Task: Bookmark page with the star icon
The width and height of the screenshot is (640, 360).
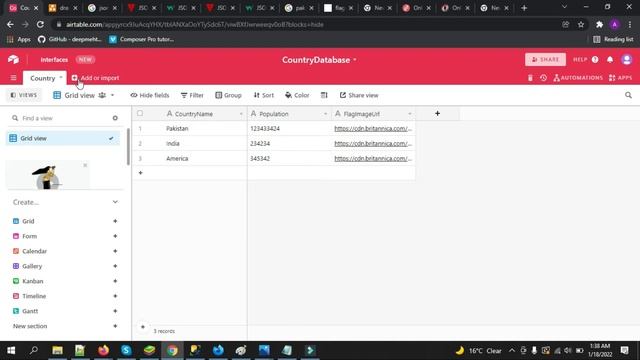Action: tap(581, 24)
